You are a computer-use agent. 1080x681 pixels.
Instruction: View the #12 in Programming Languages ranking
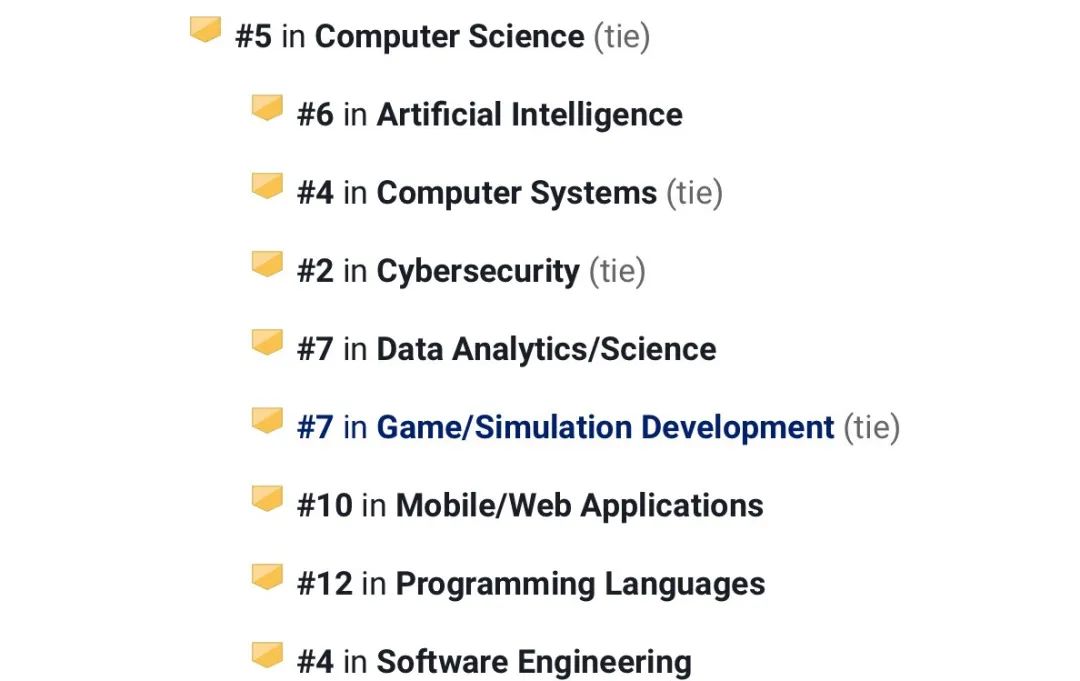(531, 584)
